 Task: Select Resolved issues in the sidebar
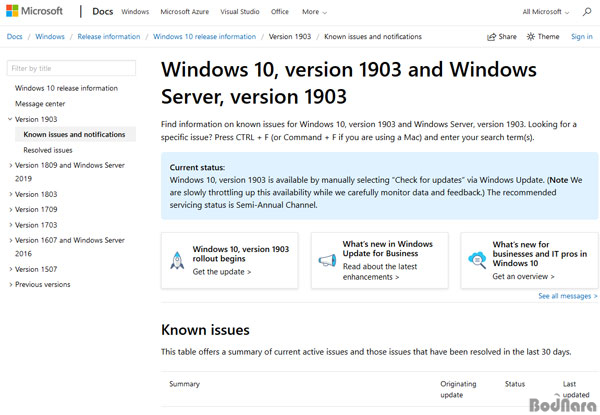pos(48,149)
